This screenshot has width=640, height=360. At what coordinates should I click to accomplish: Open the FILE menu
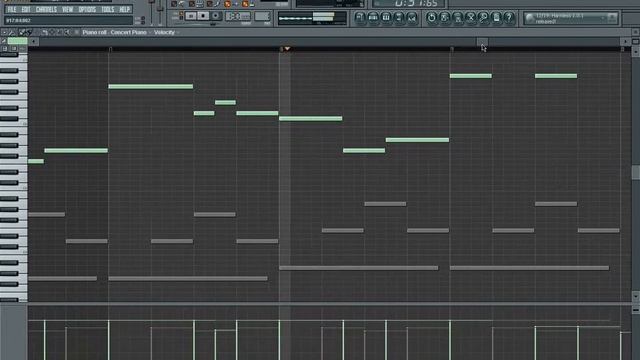(12, 9)
